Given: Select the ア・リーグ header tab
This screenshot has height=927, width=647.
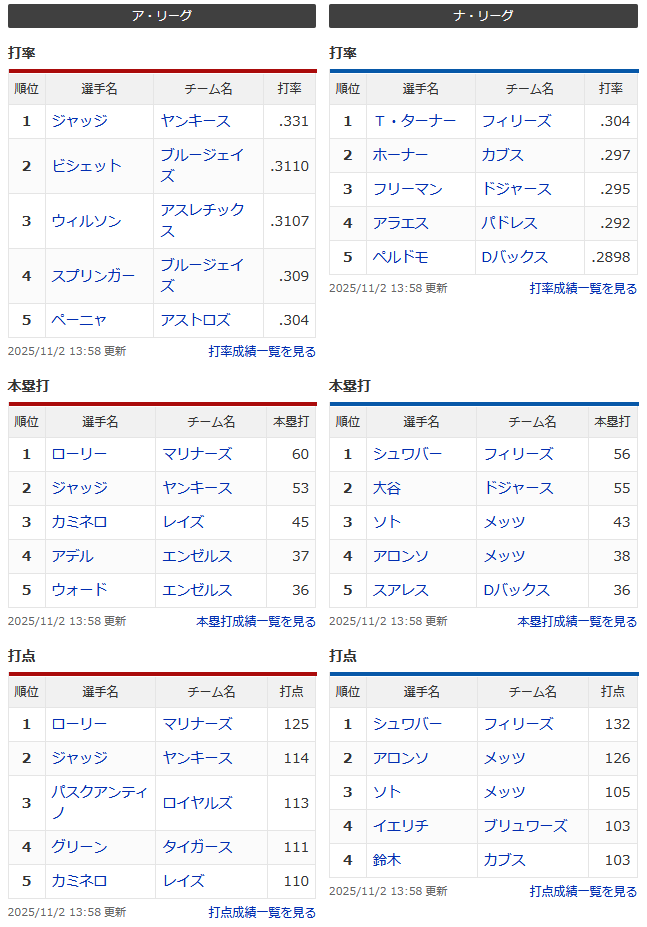Looking at the screenshot, I should point(162,16).
